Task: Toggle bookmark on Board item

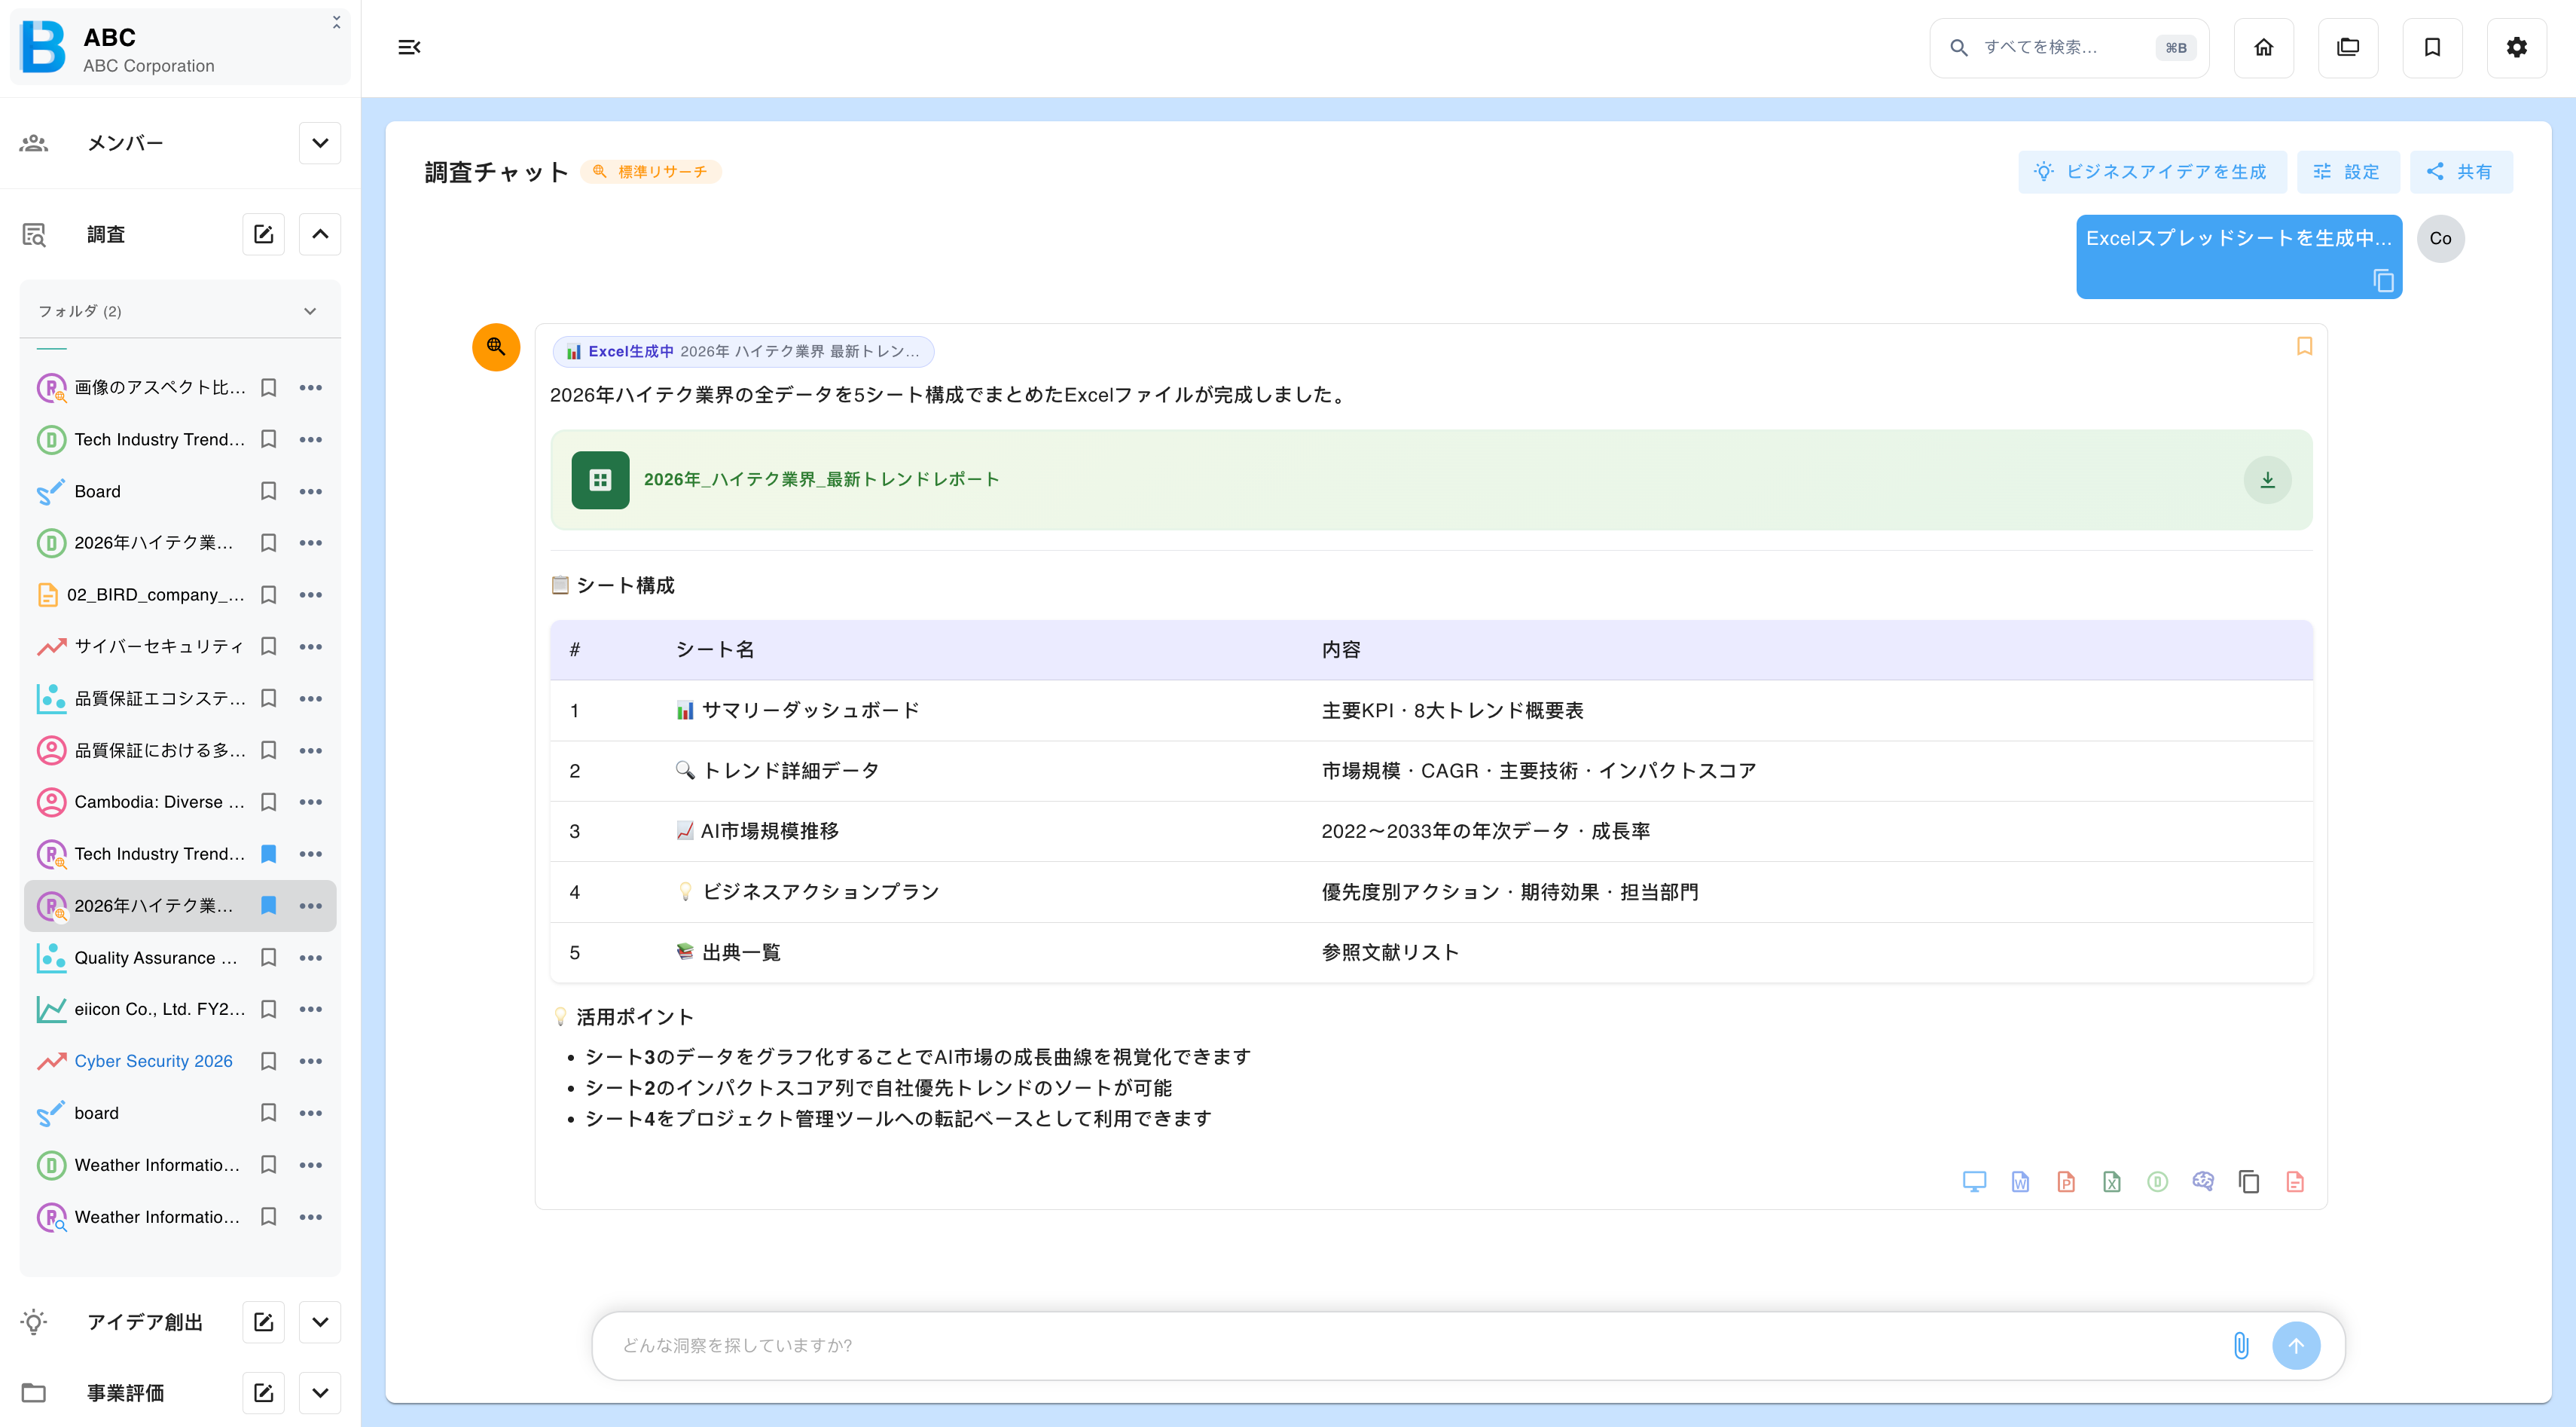Action: pyautogui.click(x=268, y=491)
